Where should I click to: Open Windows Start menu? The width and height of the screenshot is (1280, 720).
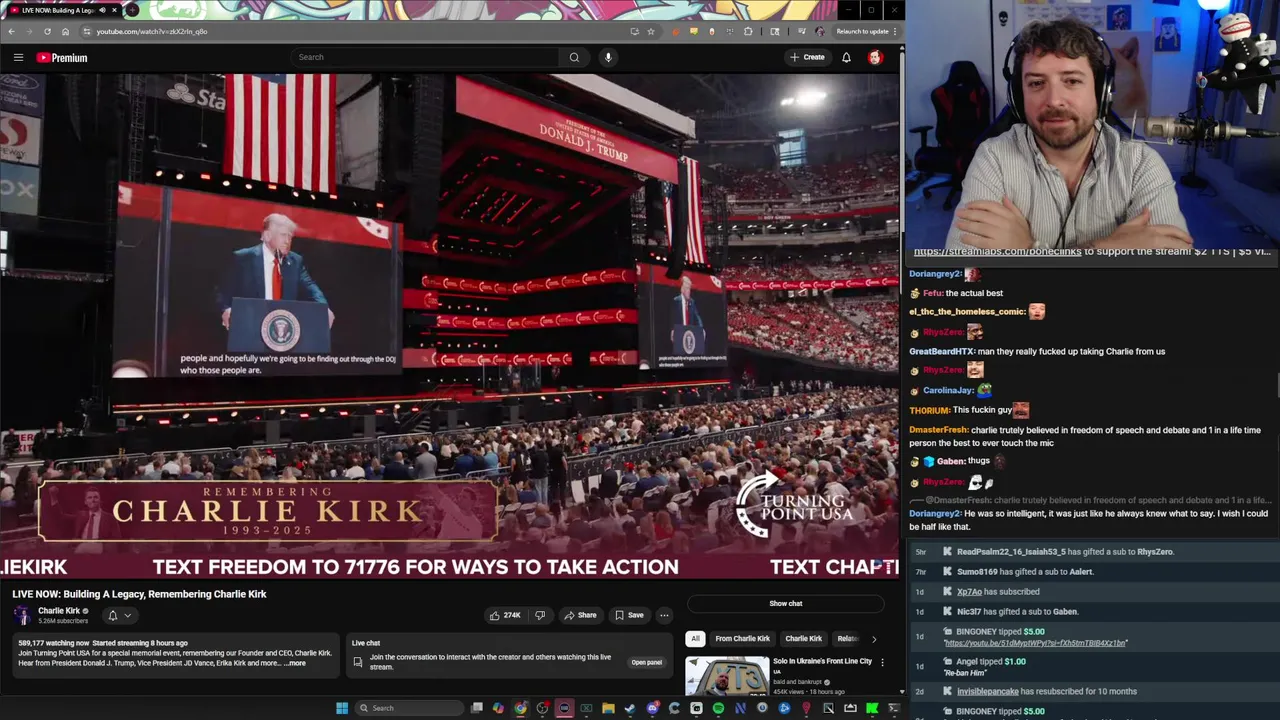point(342,708)
